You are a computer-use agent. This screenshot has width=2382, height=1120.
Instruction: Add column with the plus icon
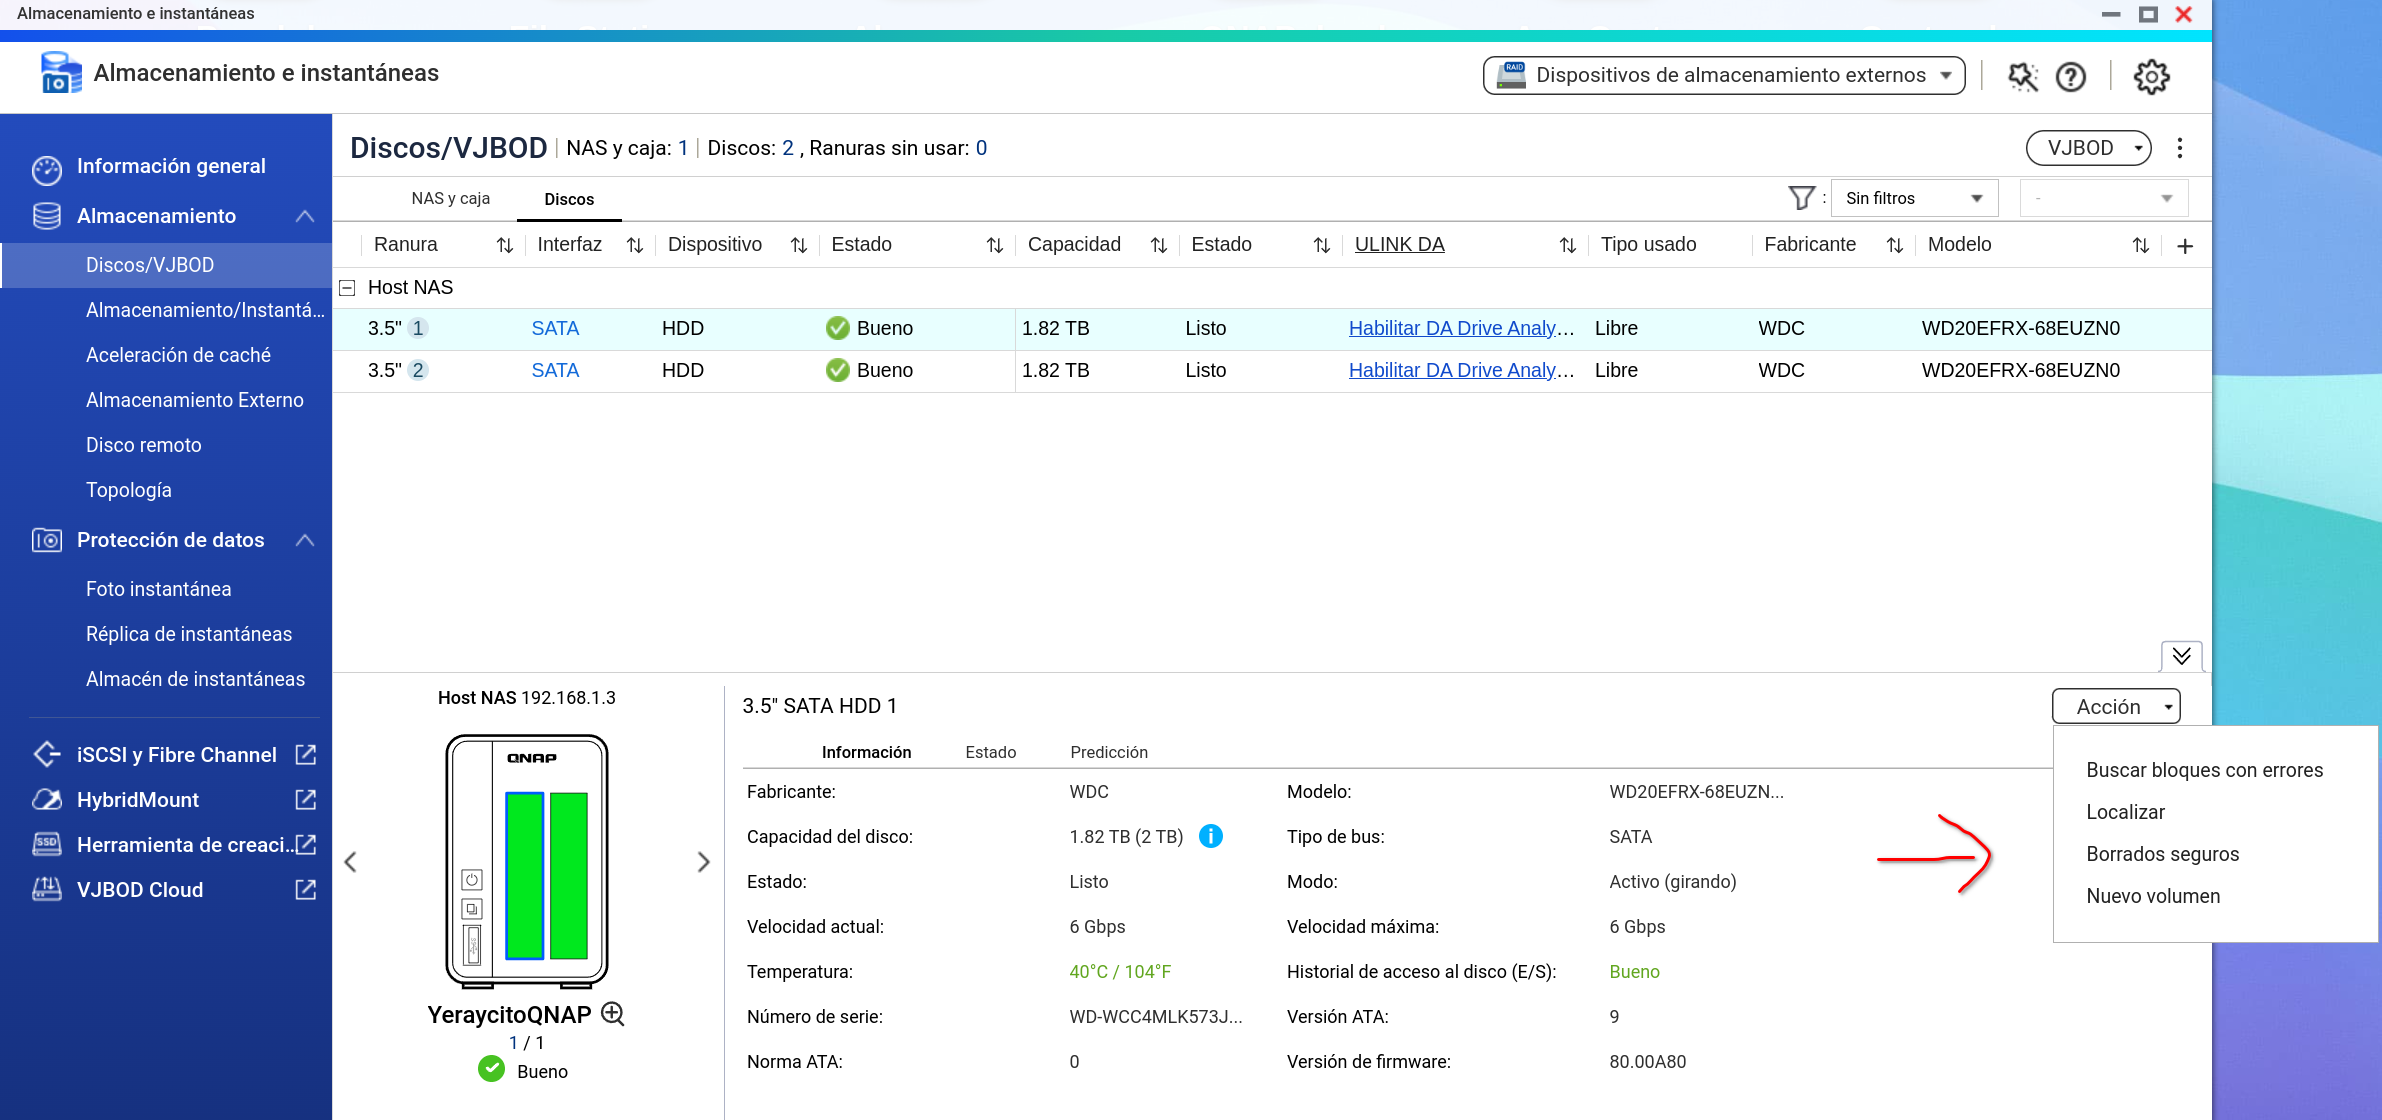click(2185, 246)
